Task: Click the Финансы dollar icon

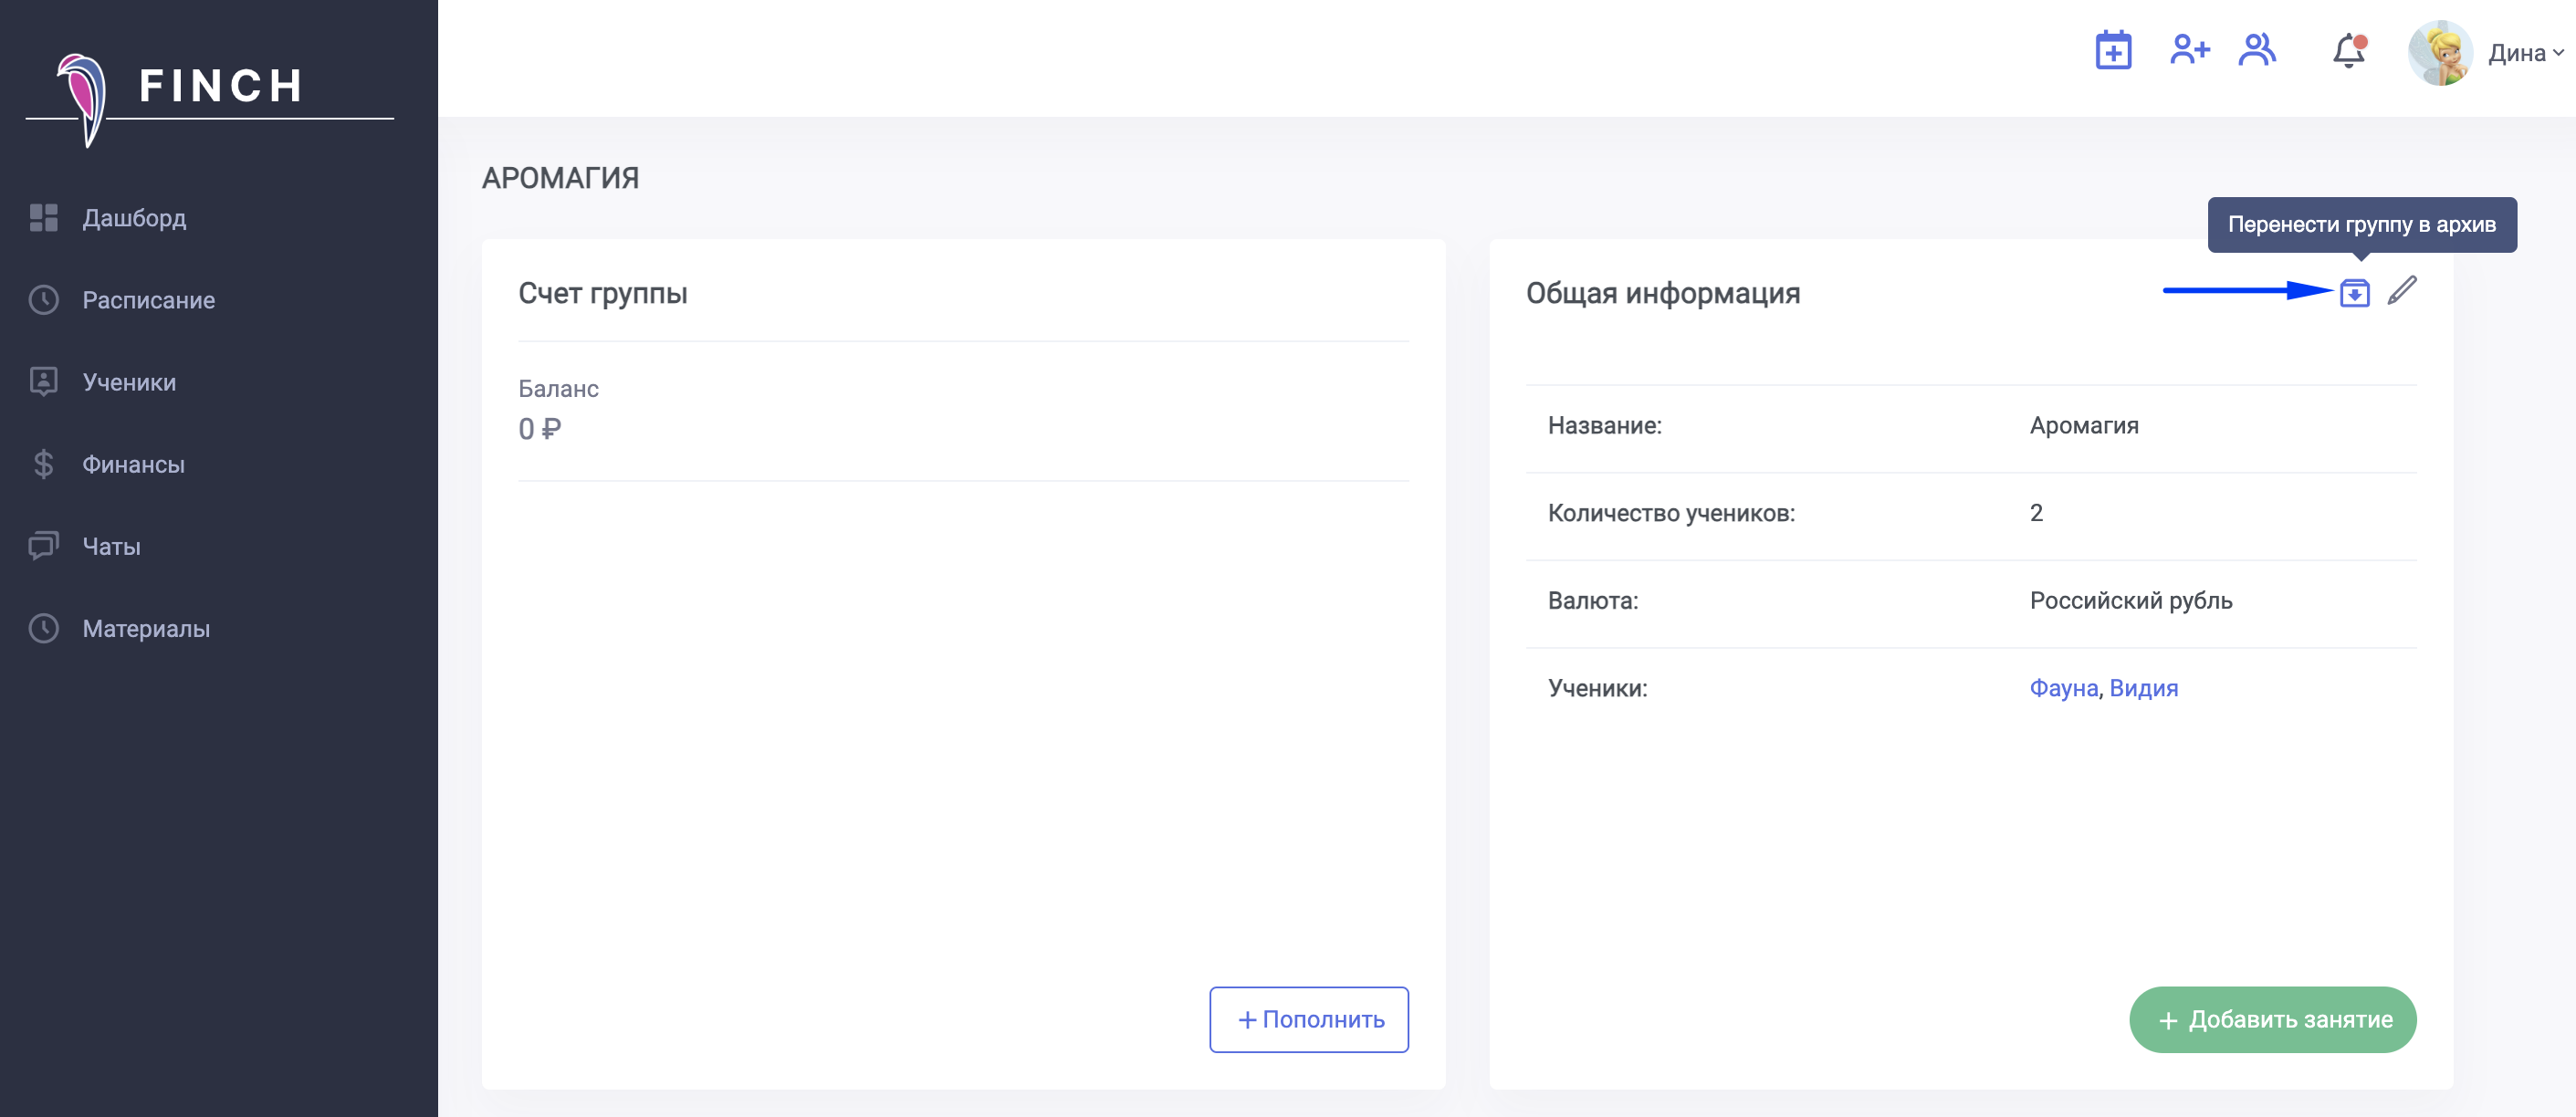Action: pyautogui.click(x=43, y=464)
